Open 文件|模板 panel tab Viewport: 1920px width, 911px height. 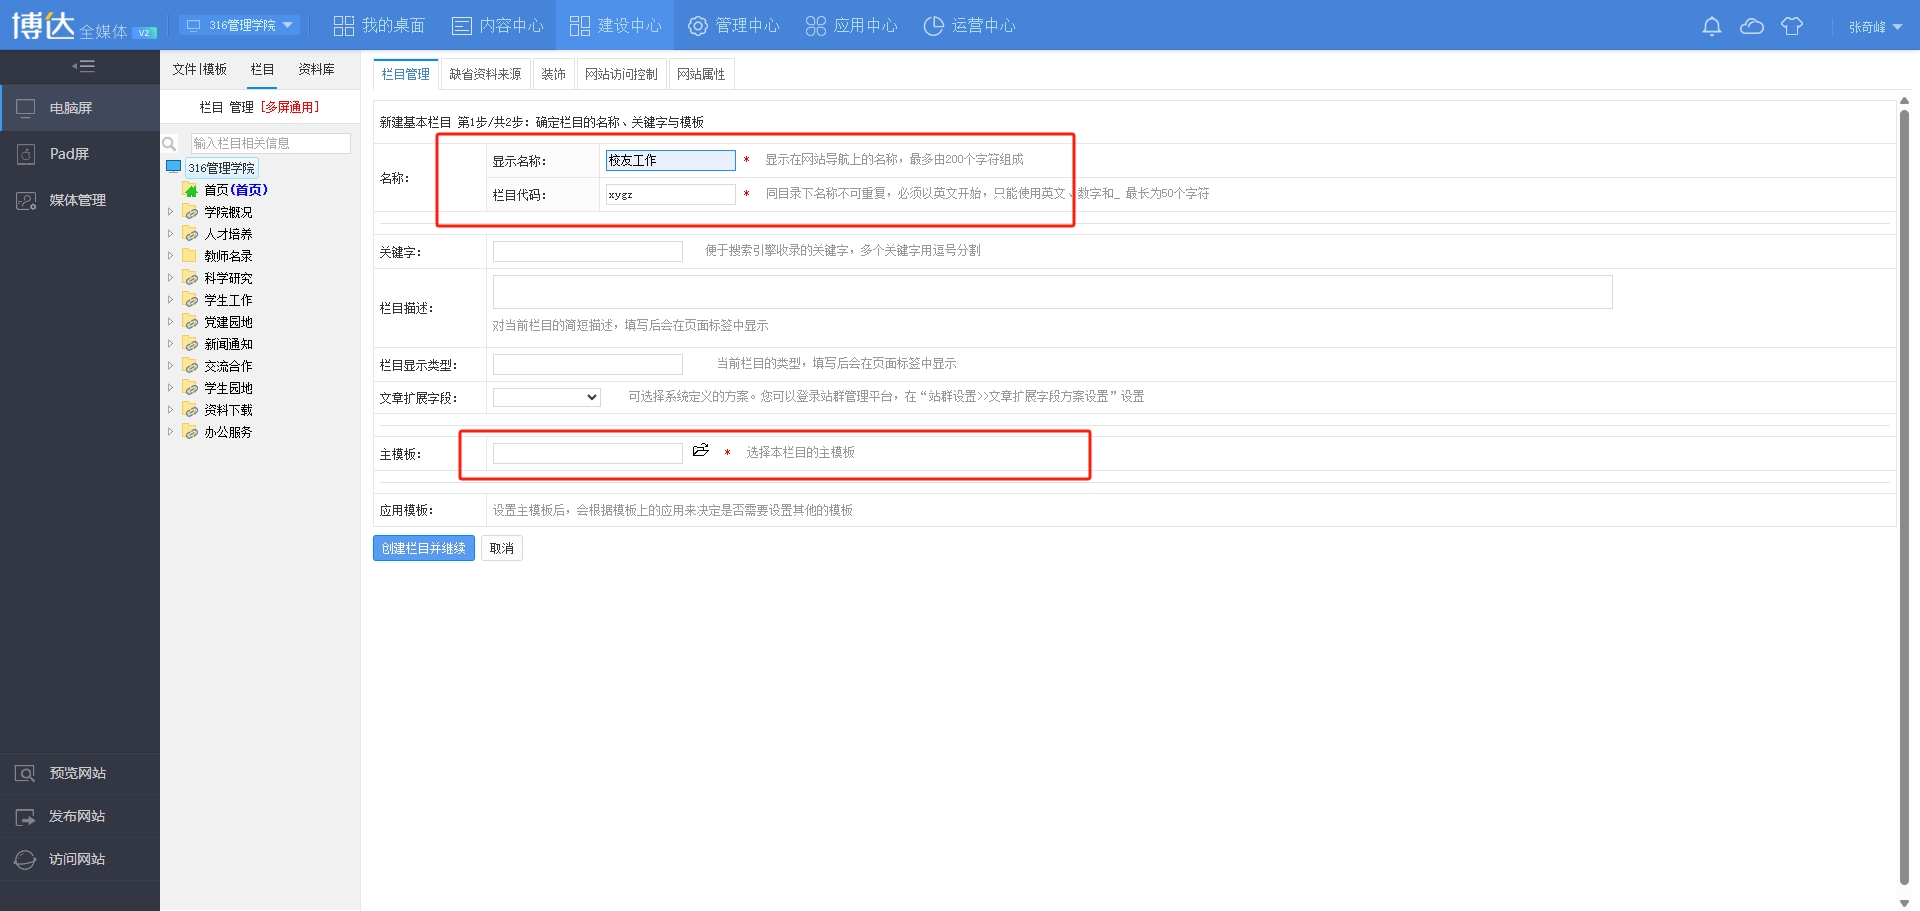pos(199,69)
